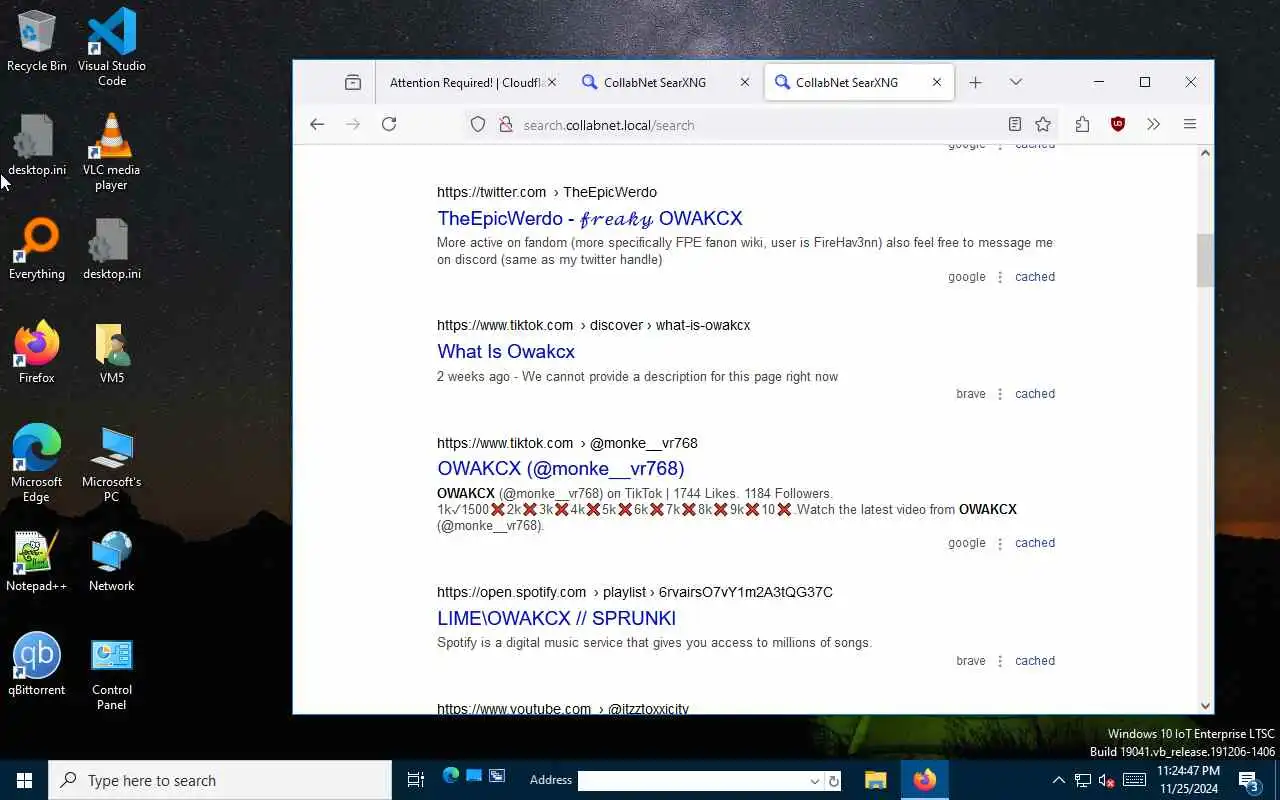Image resolution: width=1280 pixels, height=800 pixels.
Task: Open the What Is Owakcx result link
Action: click(506, 351)
